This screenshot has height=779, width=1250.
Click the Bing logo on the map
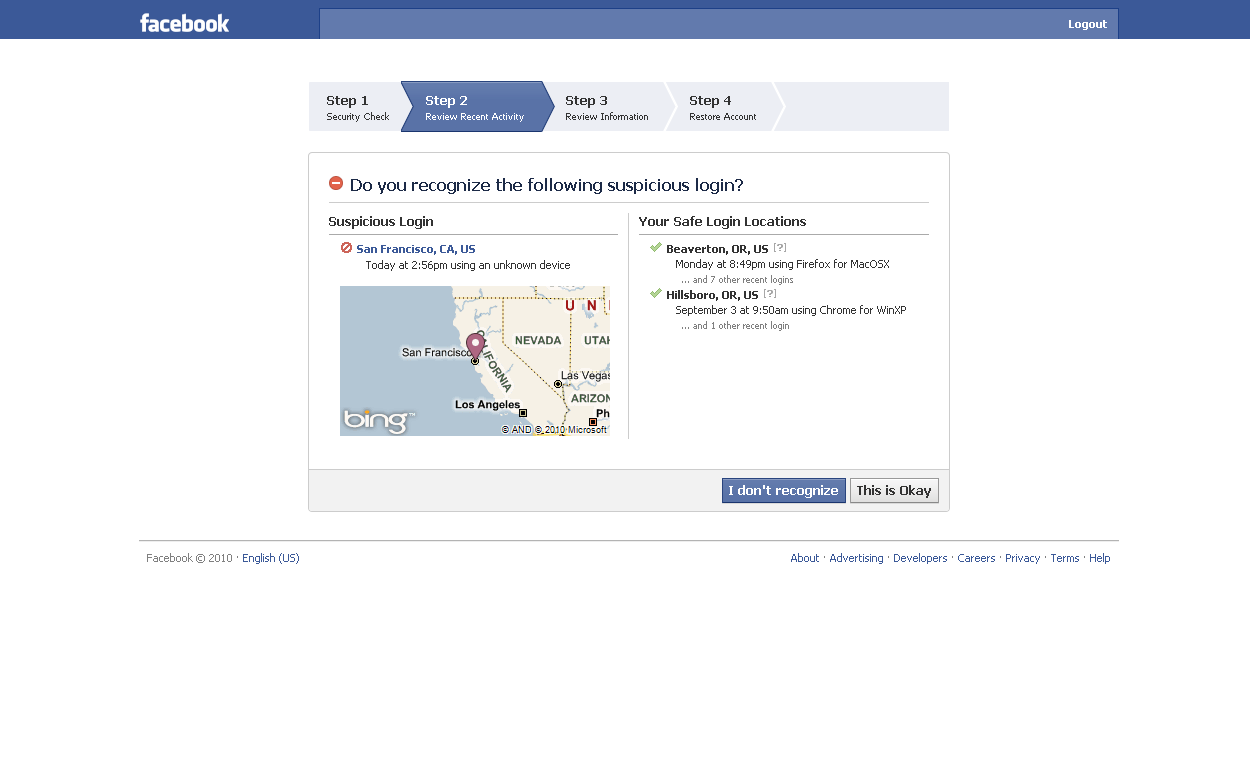(377, 420)
